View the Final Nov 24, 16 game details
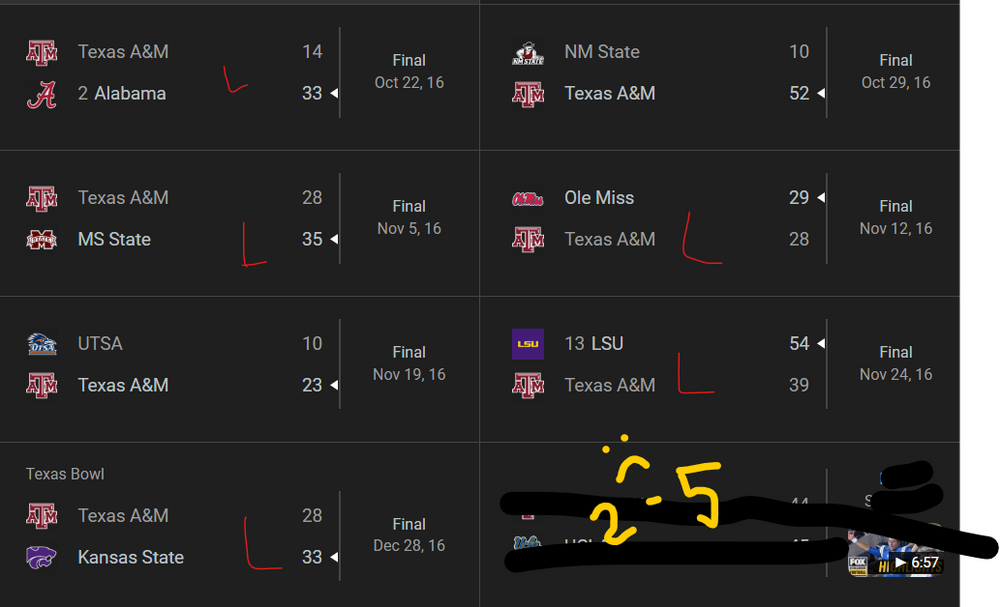 tap(895, 363)
